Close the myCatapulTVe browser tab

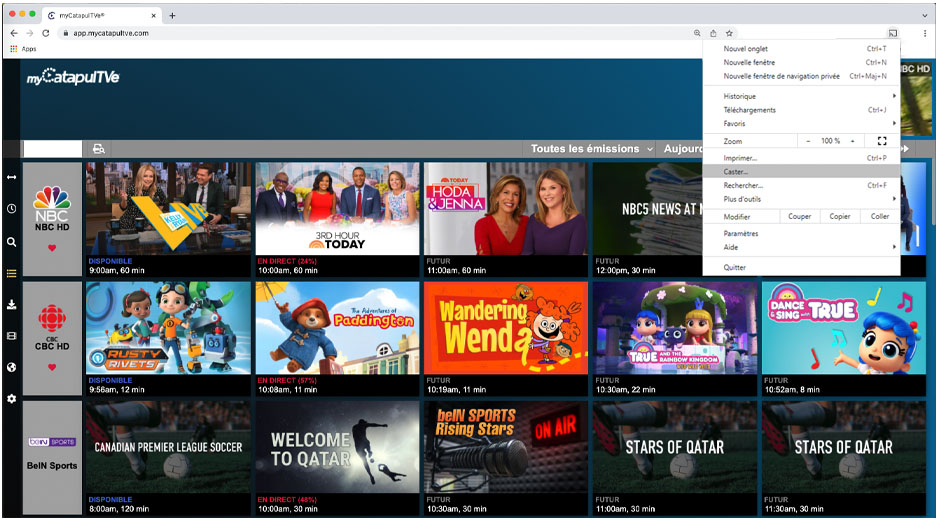click(x=154, y=16)
